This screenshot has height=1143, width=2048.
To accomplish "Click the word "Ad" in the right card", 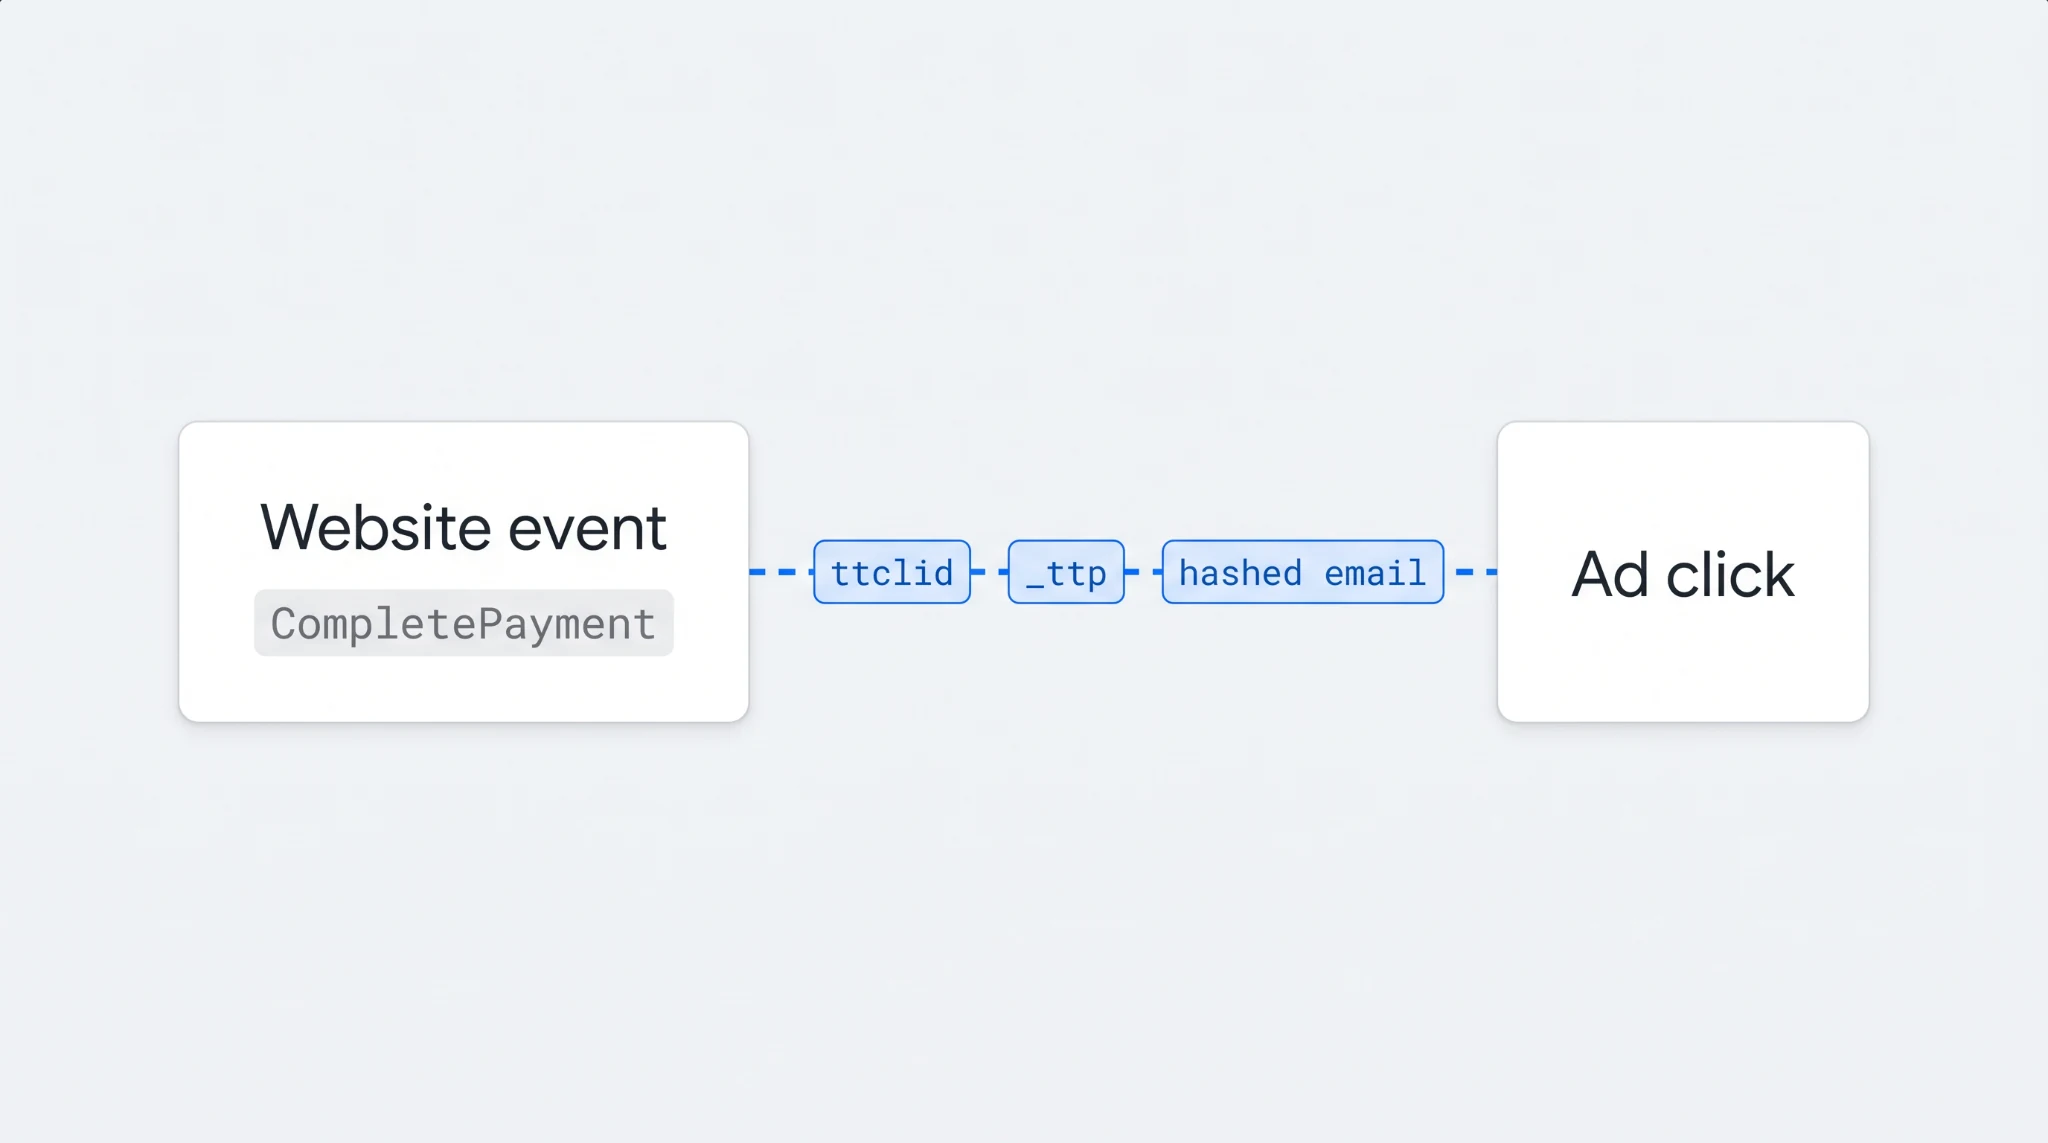I will coord(1610,575).
